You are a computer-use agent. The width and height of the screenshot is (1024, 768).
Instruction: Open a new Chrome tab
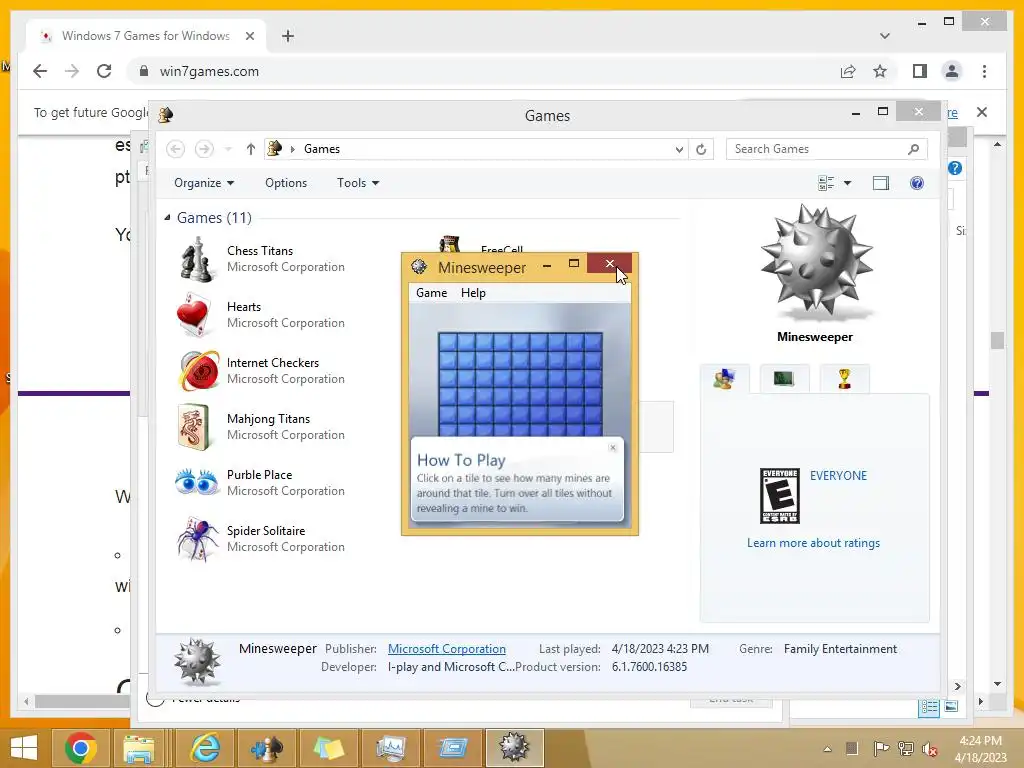(288, 36)
